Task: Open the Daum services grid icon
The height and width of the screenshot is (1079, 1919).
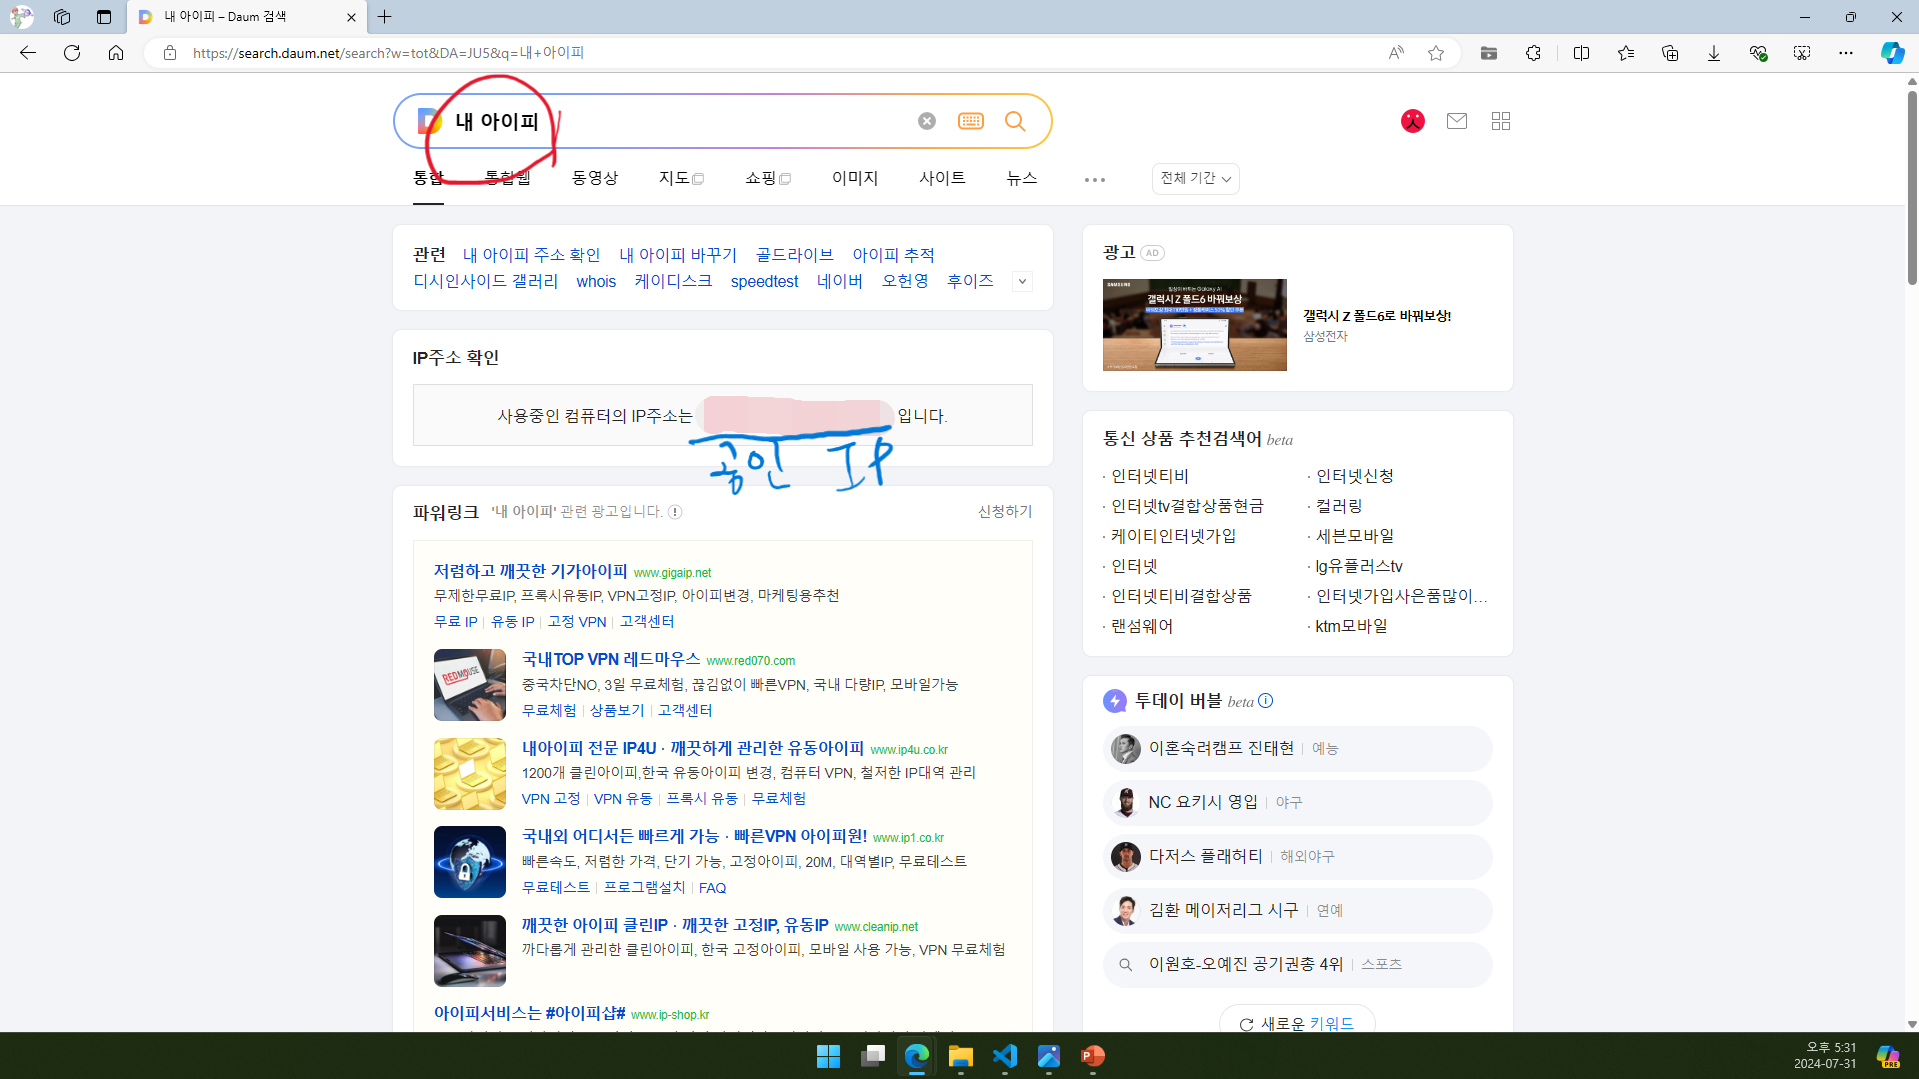Action: click(x=1501, y=121)
